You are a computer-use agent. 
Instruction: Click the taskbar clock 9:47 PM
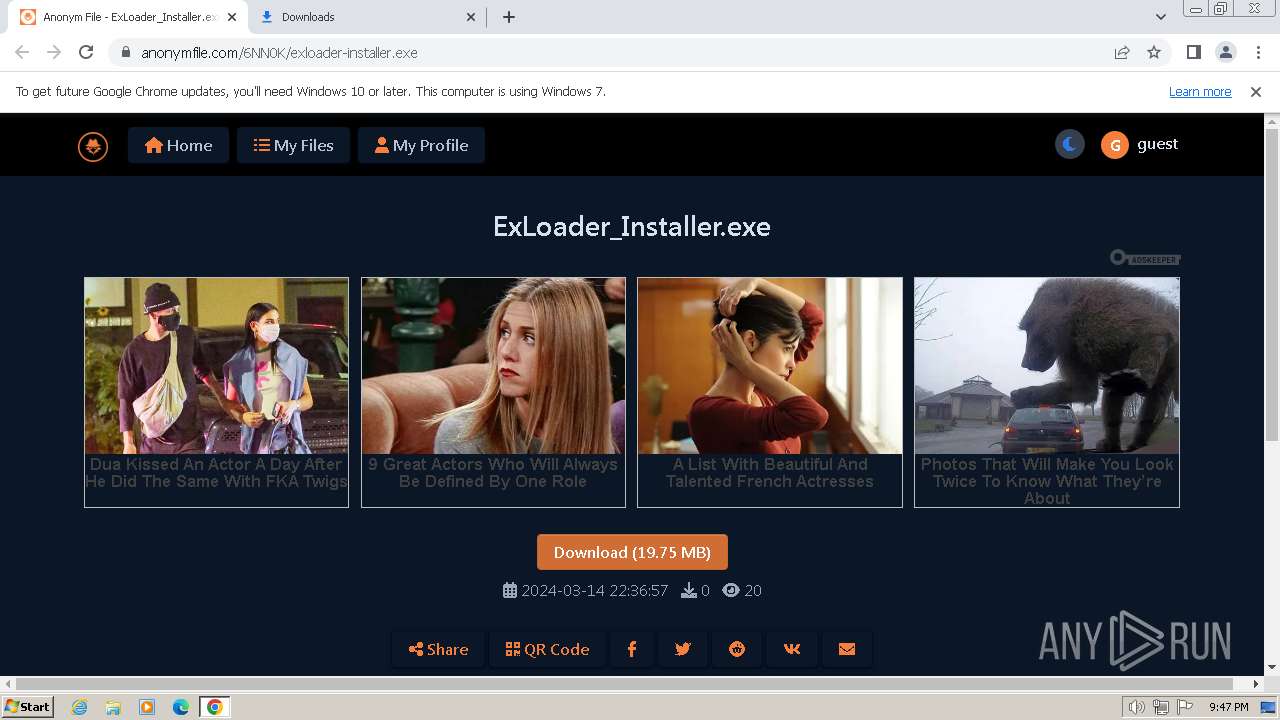click(x=1229, y=707)
